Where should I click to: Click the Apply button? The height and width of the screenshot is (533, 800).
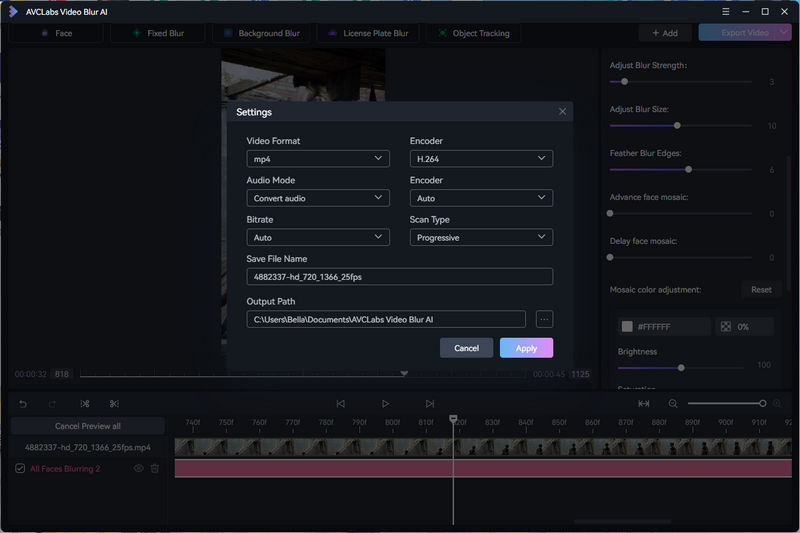(526, 348)
